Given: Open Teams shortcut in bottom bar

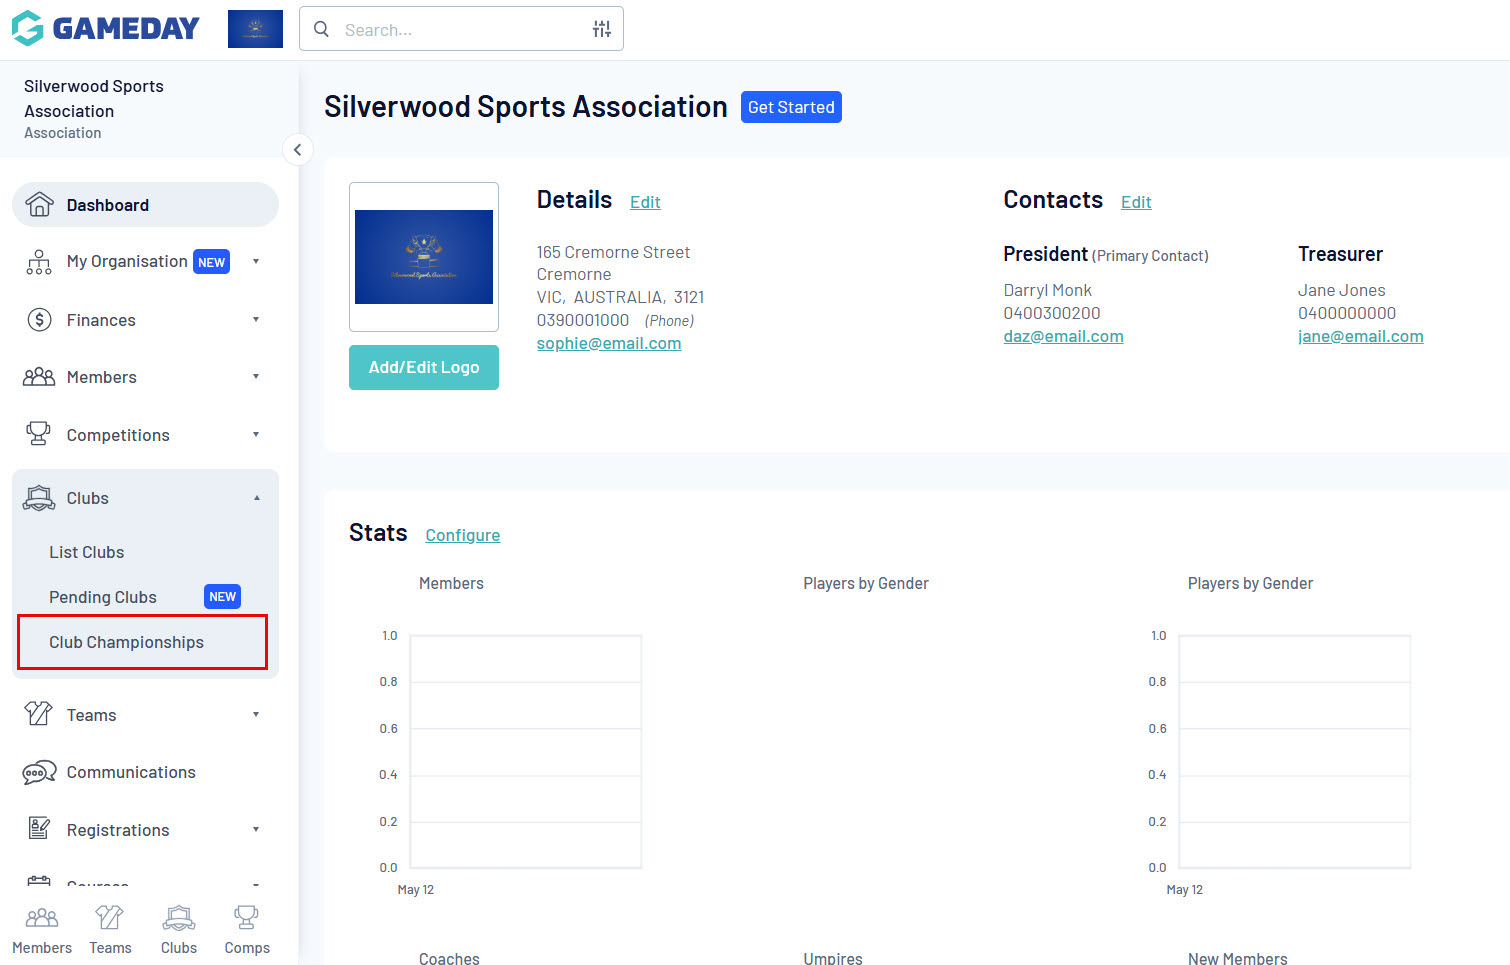Looking at the screenshot, I should (110, 930).
